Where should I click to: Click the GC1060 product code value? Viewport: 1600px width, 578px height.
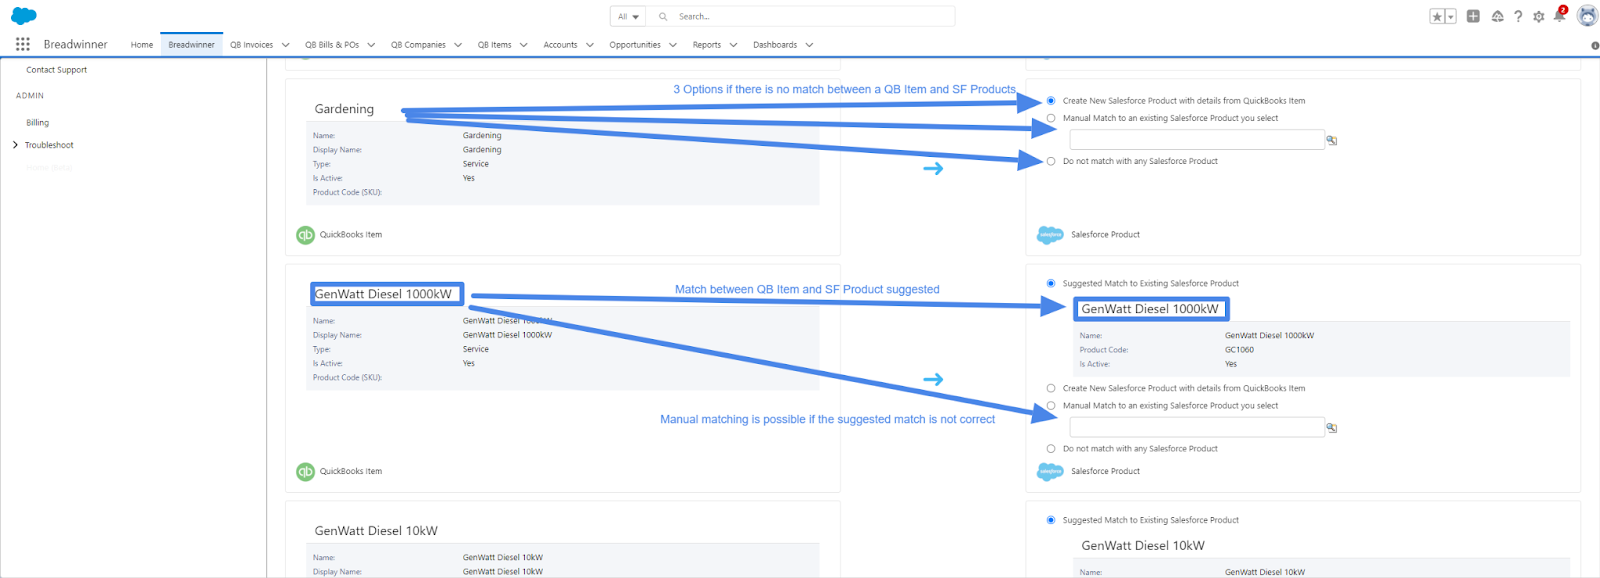[1239, 350]
